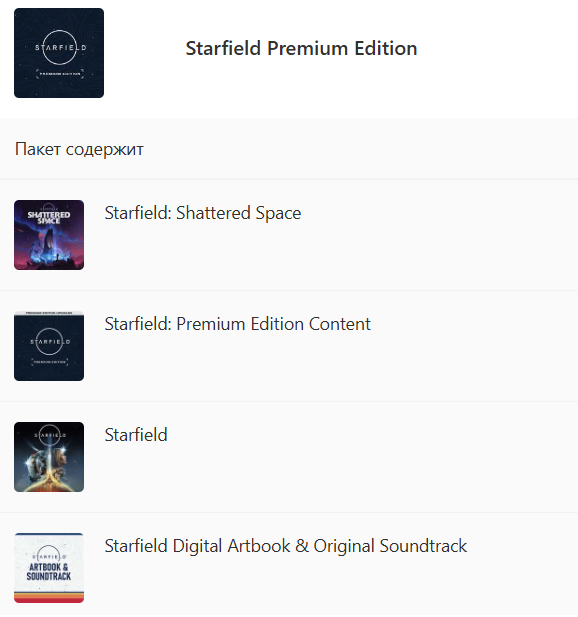578x617 pixels.
Task: Select the 'Пакет содержит' section header
Action: click(x=79, y=149)
